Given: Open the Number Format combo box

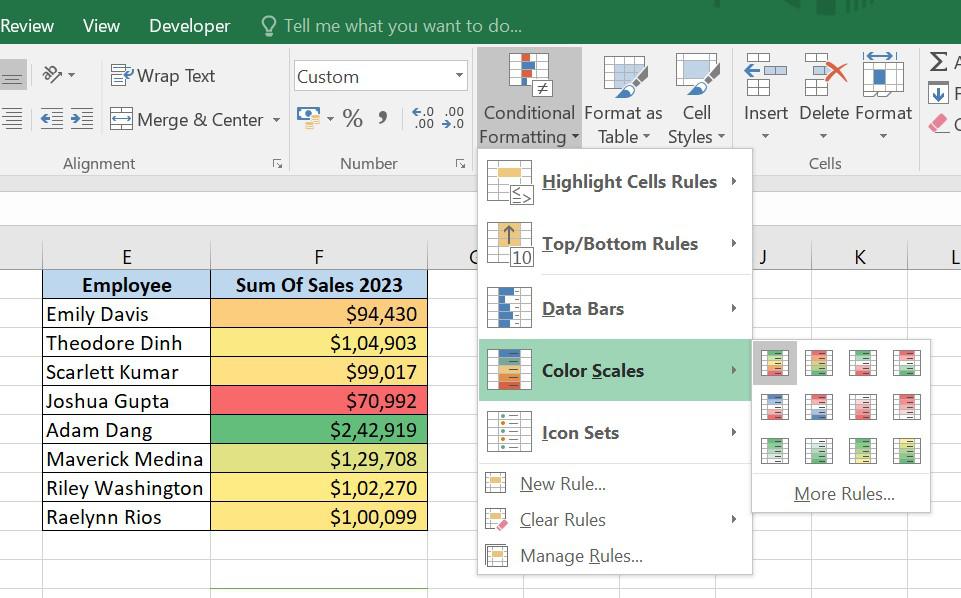Looking at the screenshot, I should pyautogui.click(x=381, y=76).
